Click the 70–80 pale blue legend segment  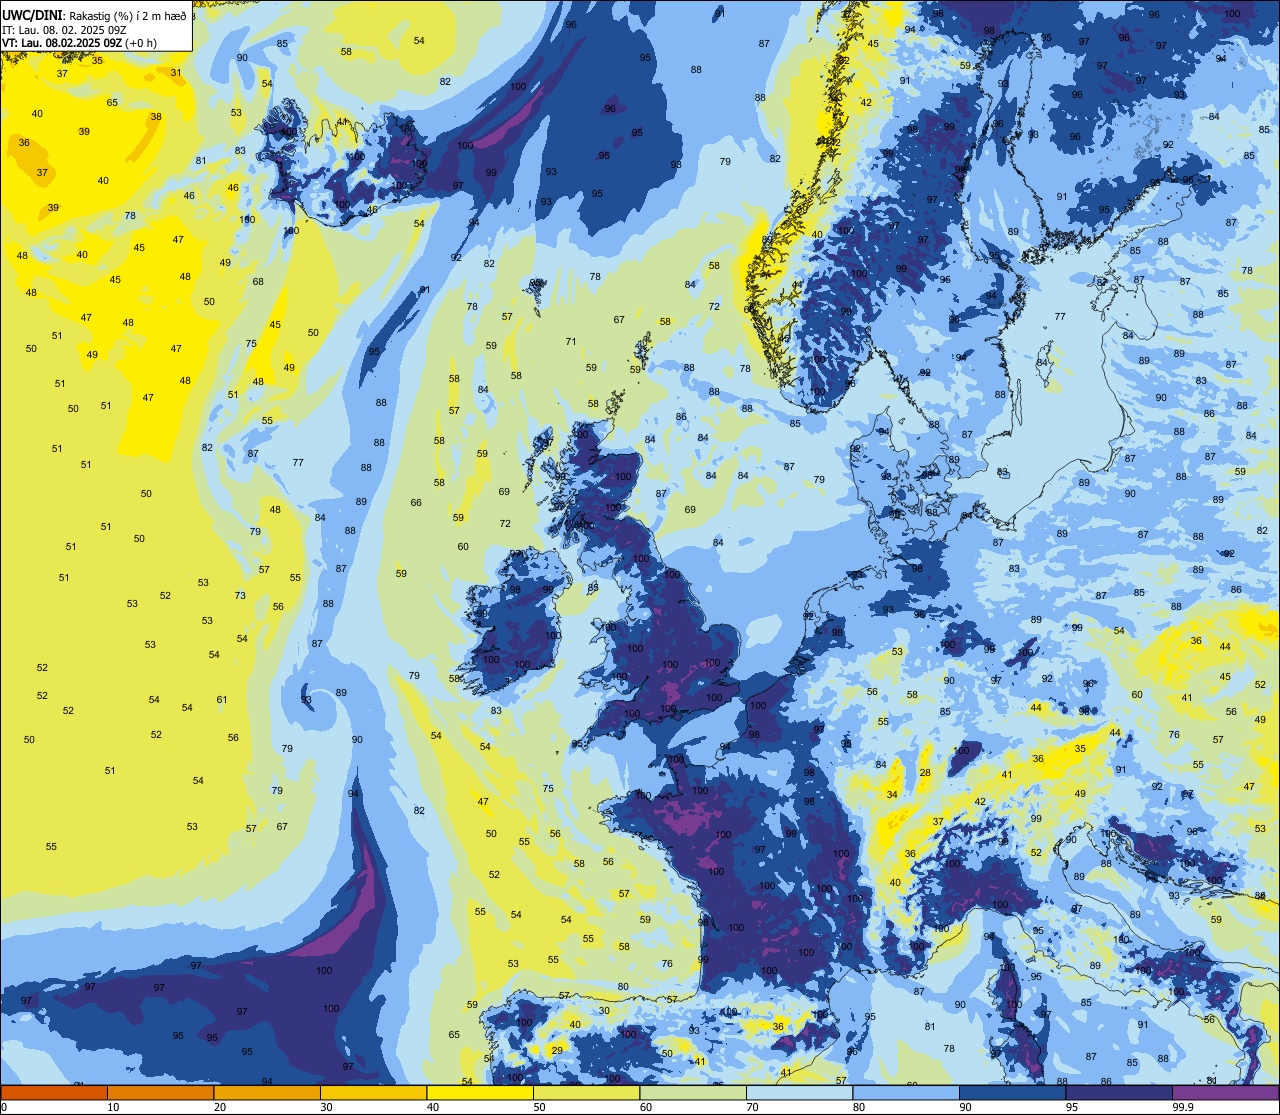799,1092
